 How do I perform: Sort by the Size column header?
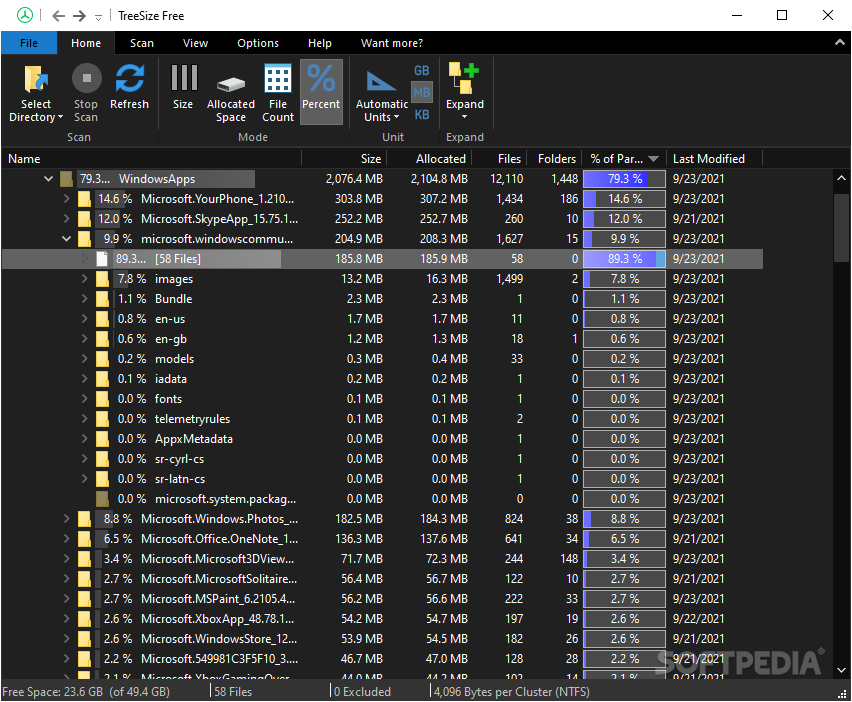(x=344, y=159)
